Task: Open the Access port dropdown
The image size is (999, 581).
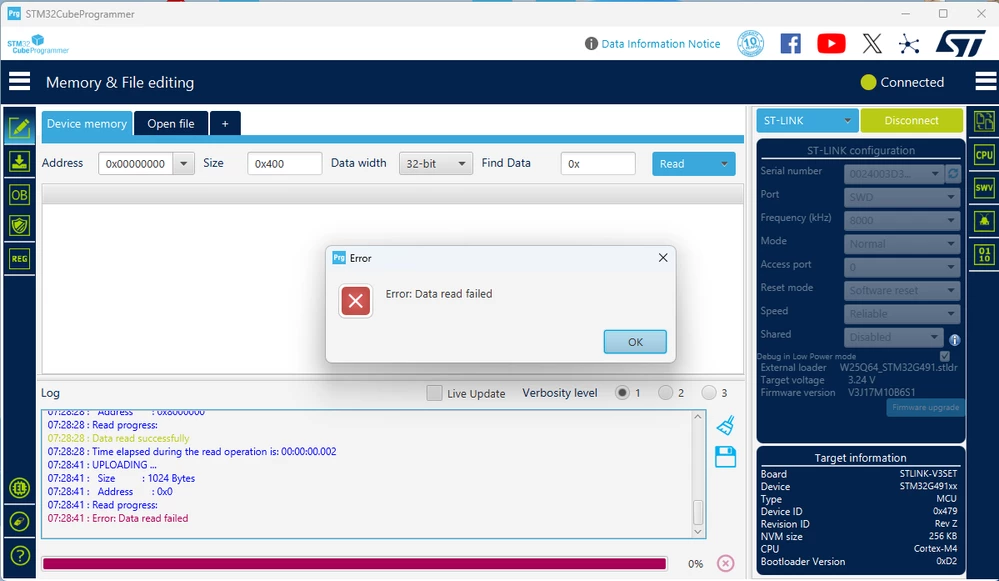Action: click(902, 267)
